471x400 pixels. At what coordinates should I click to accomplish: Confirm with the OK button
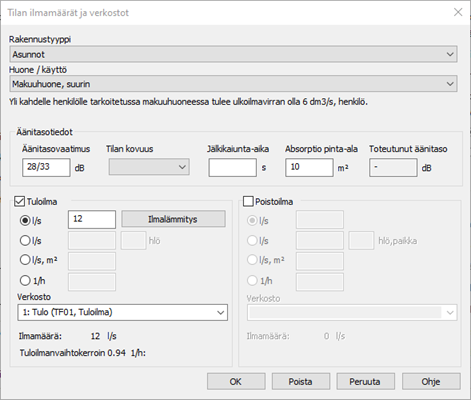point(236,381)
